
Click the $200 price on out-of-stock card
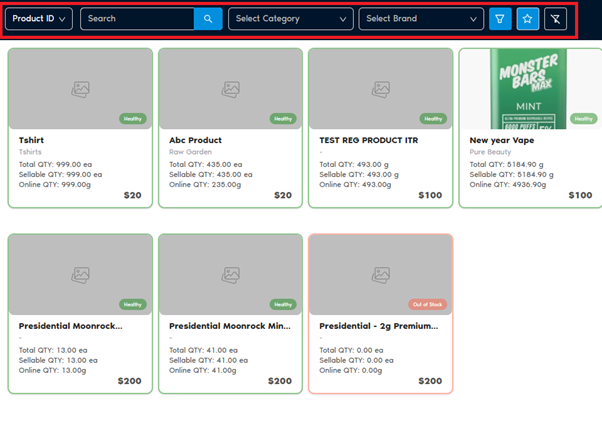click(x=430, y=381)
